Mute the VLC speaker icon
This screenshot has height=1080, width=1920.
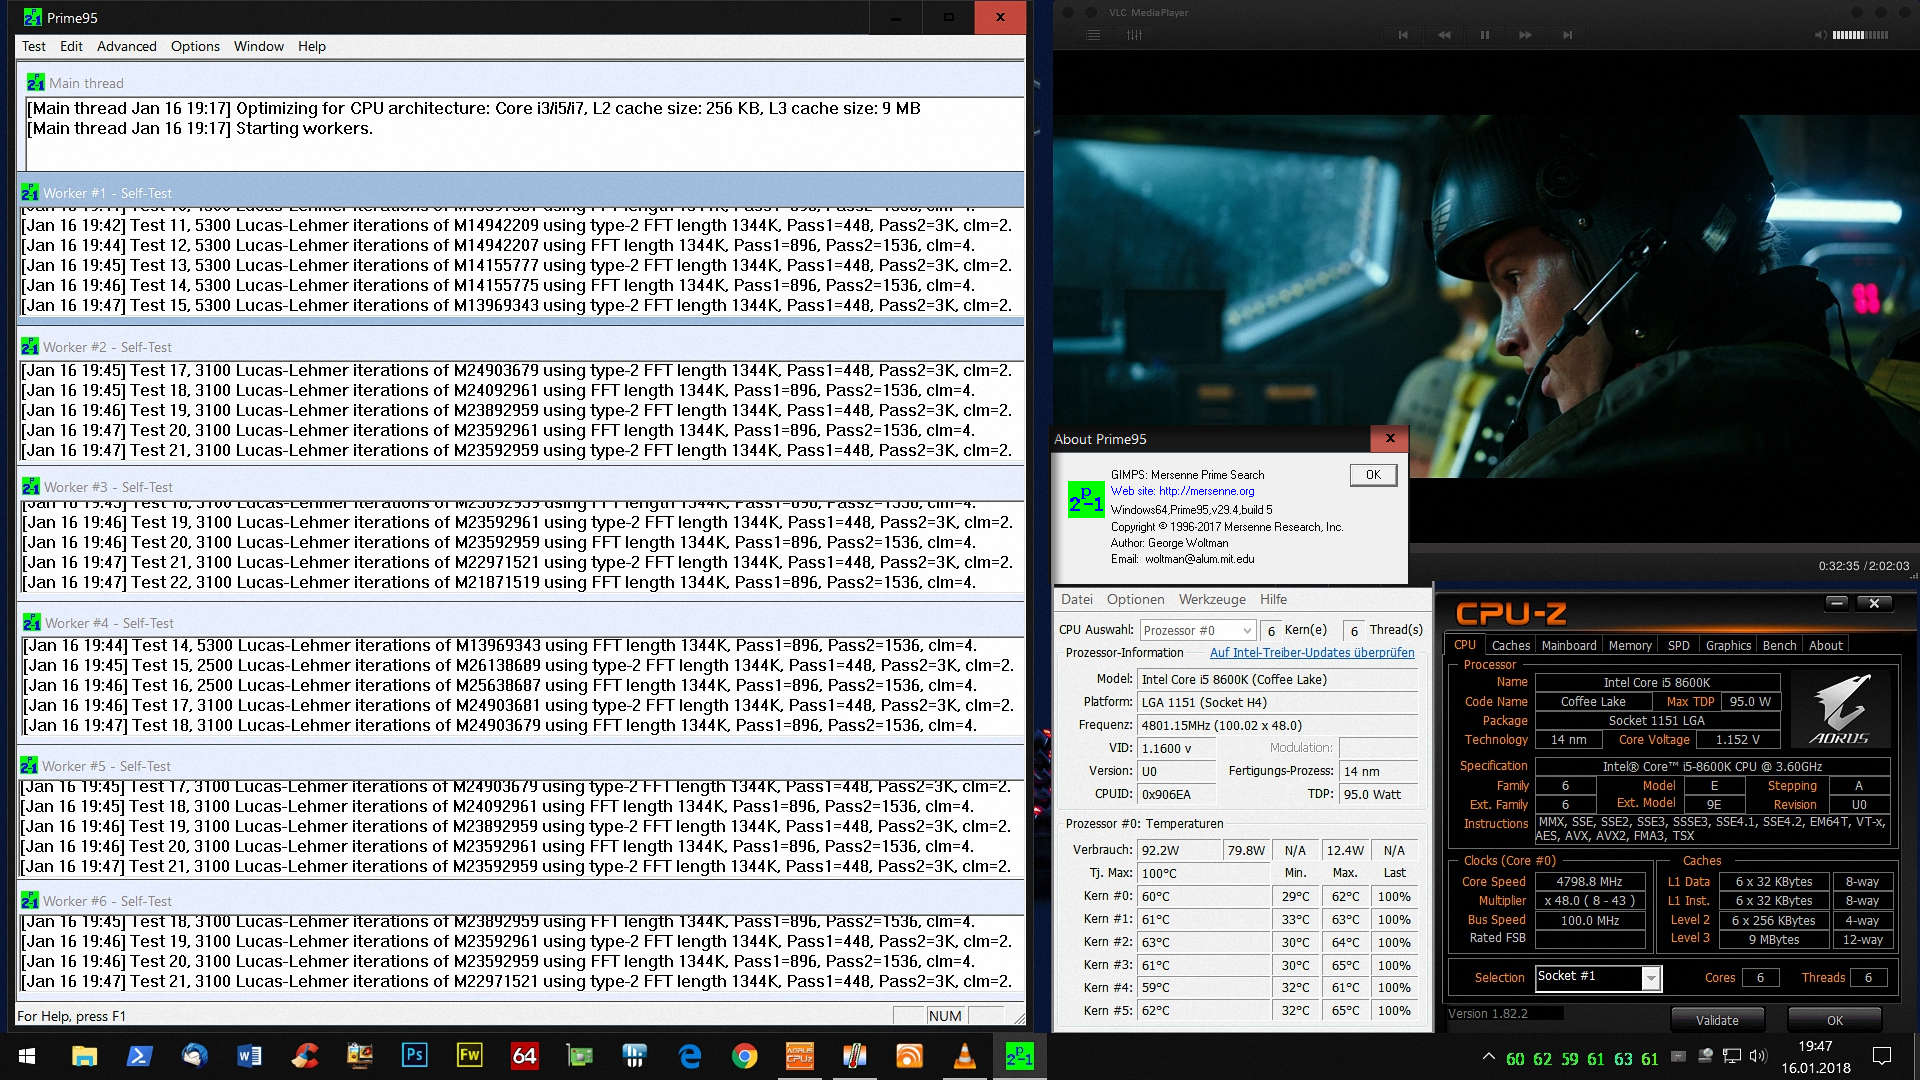tap(1820, 35)
